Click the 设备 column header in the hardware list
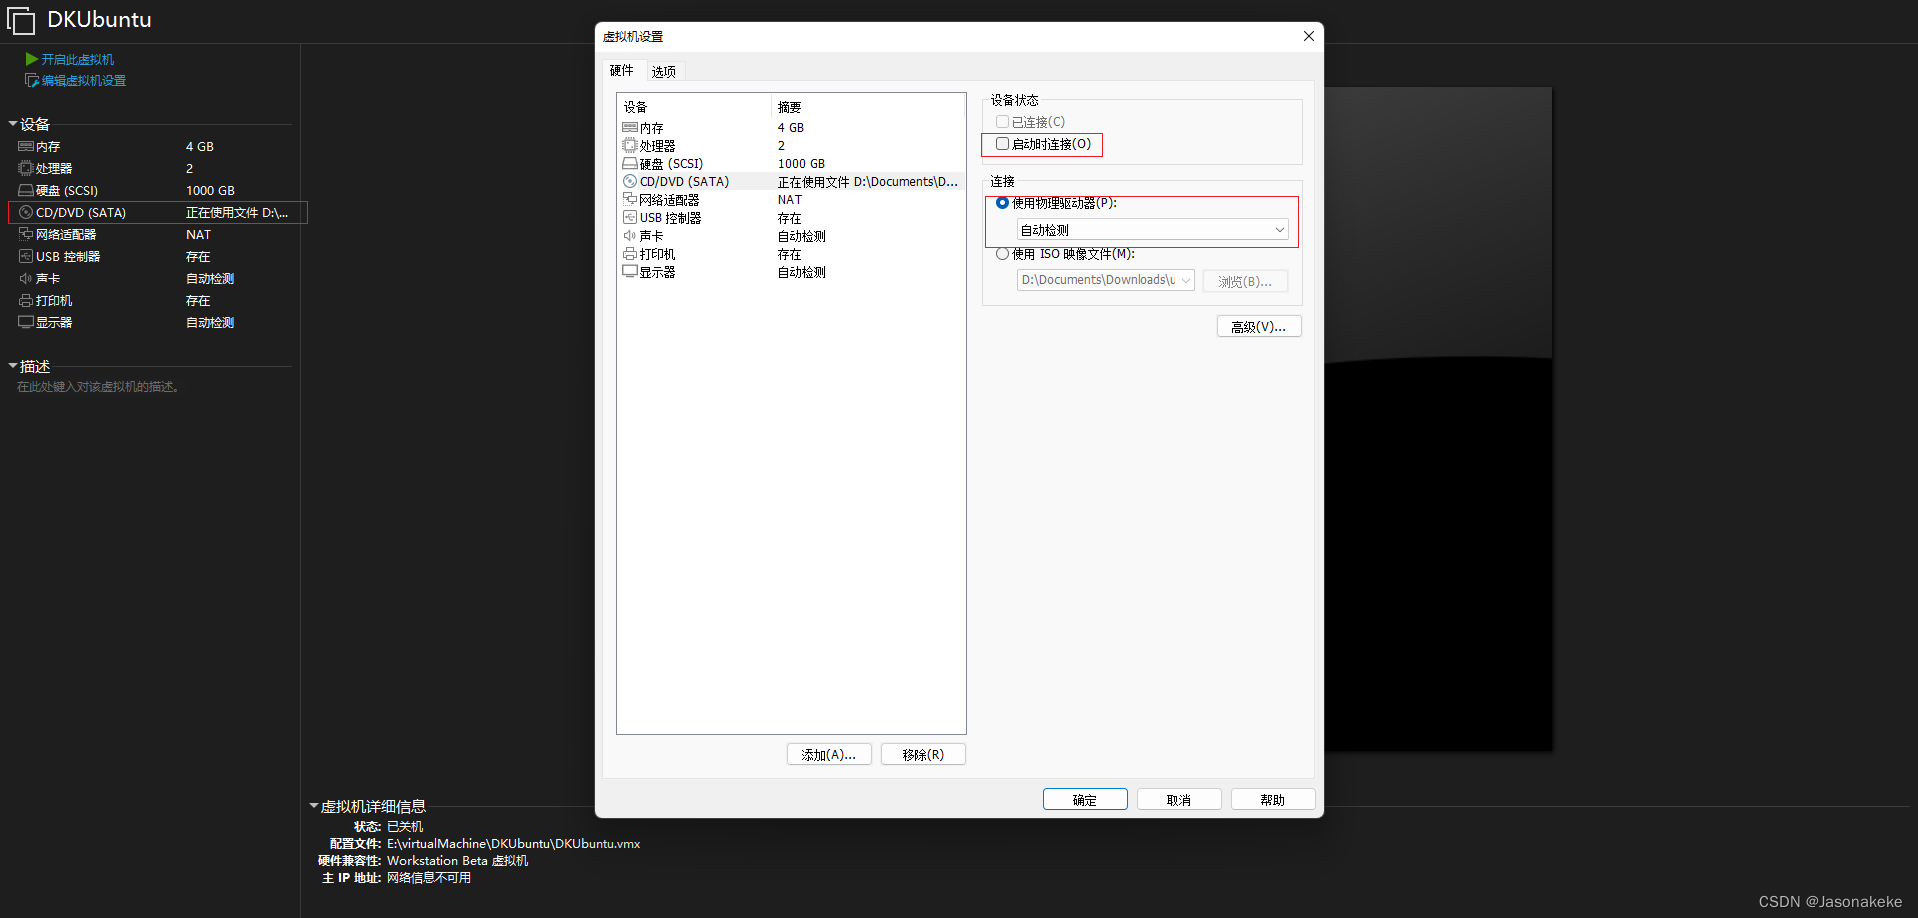 tap(694, 107)
